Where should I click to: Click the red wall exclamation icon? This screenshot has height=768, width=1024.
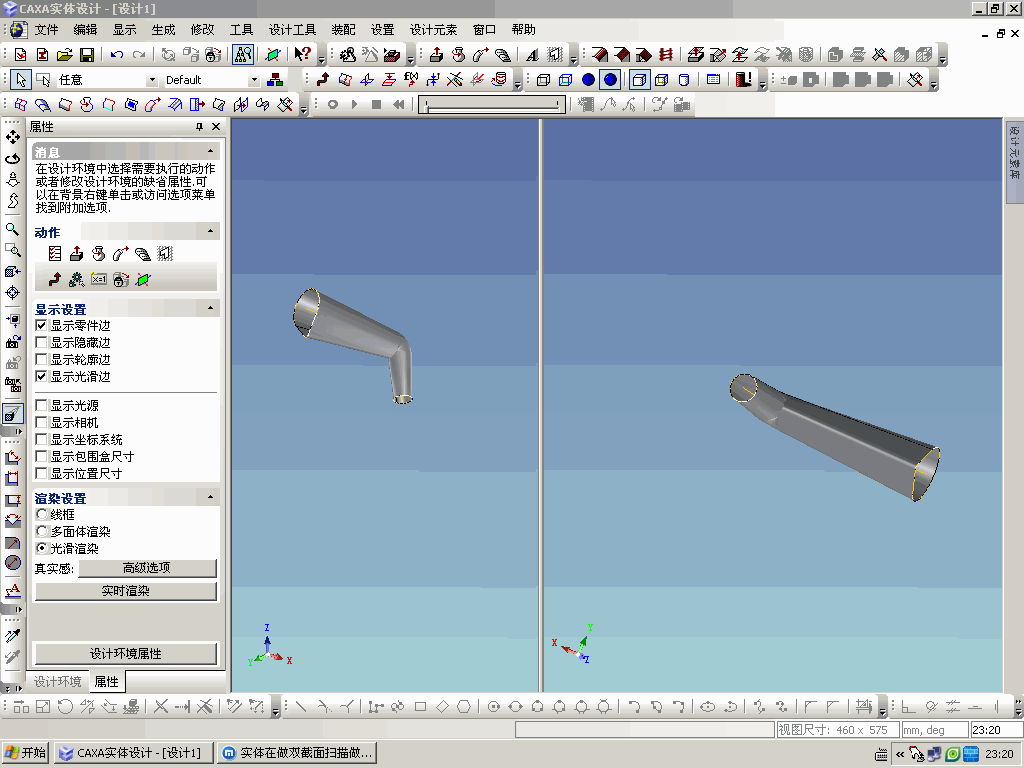pyautogui.click(x=743, y=80)
